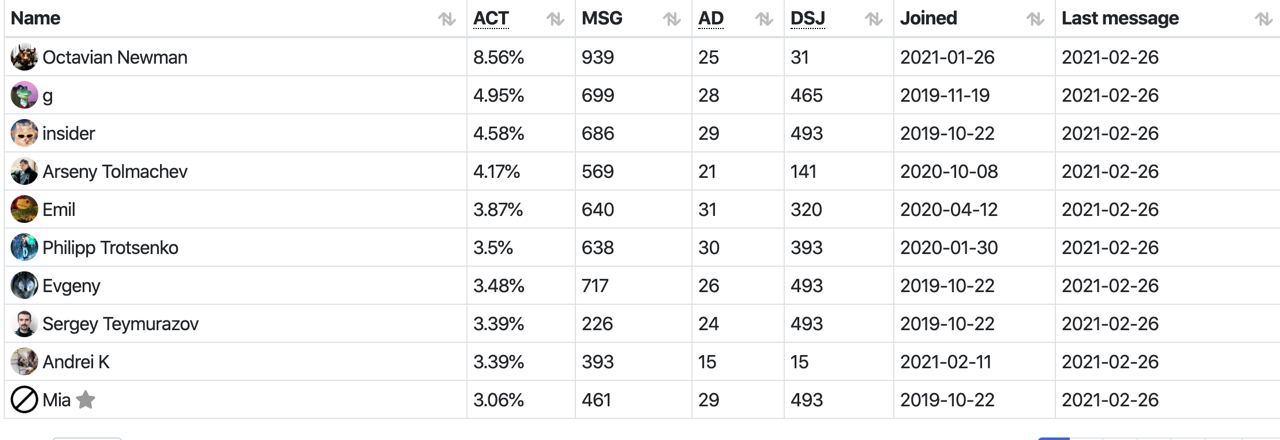This screenshot has height=440, width=1280.
Task: Select the Evgeny user row name
Action: [x=71, y=286]
